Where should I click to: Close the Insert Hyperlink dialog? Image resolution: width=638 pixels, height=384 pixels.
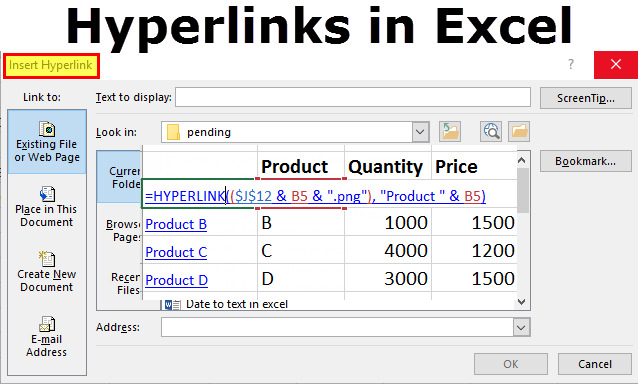pyautogui.click(x=616, y=65)
